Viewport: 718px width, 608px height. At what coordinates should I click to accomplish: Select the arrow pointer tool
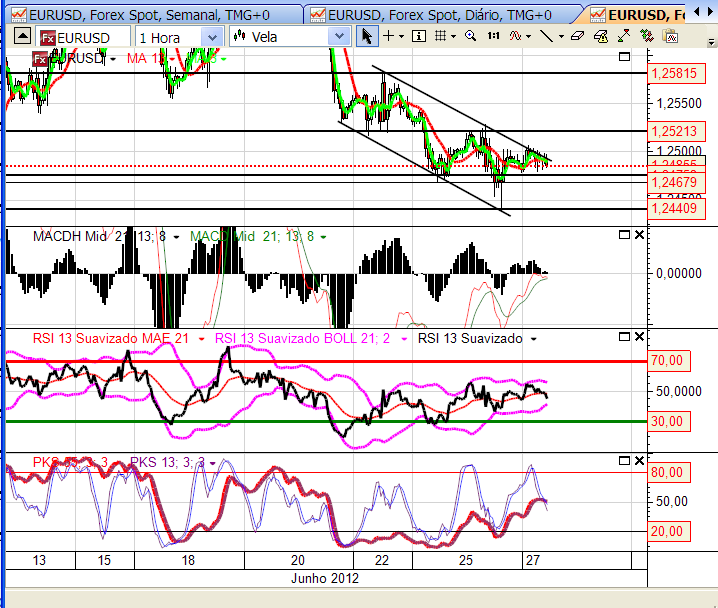(367, 36)
